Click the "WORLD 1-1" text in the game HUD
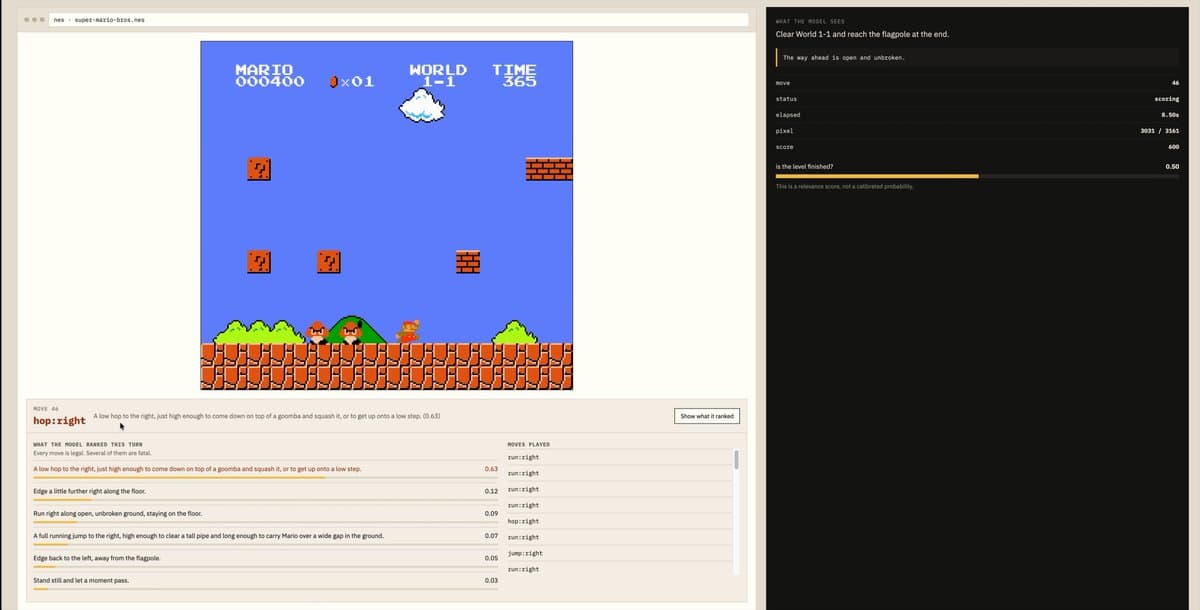Screen dimensions: 1200x610 tap(438, 75)
